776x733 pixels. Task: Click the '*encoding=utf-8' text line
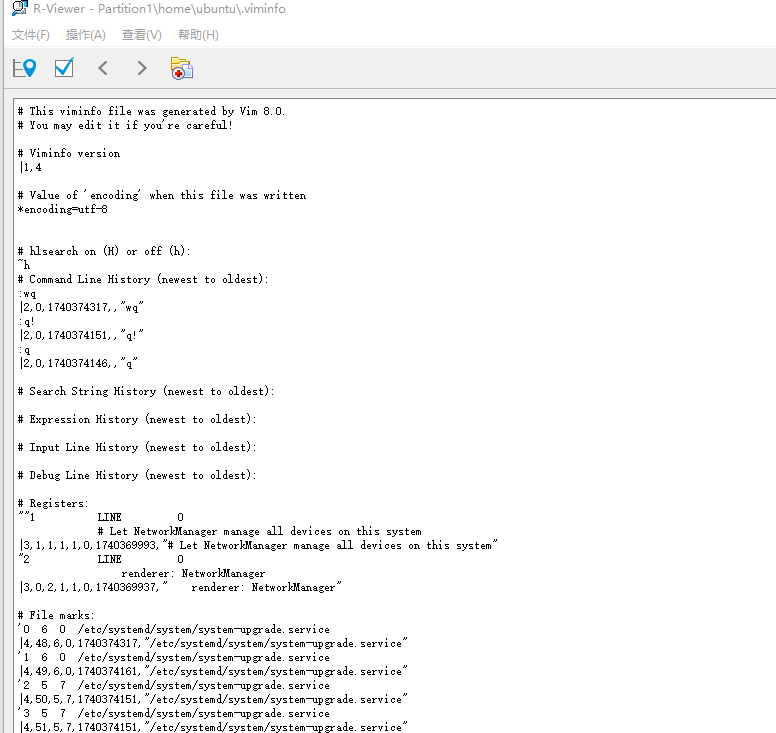(x=62, y=209)
